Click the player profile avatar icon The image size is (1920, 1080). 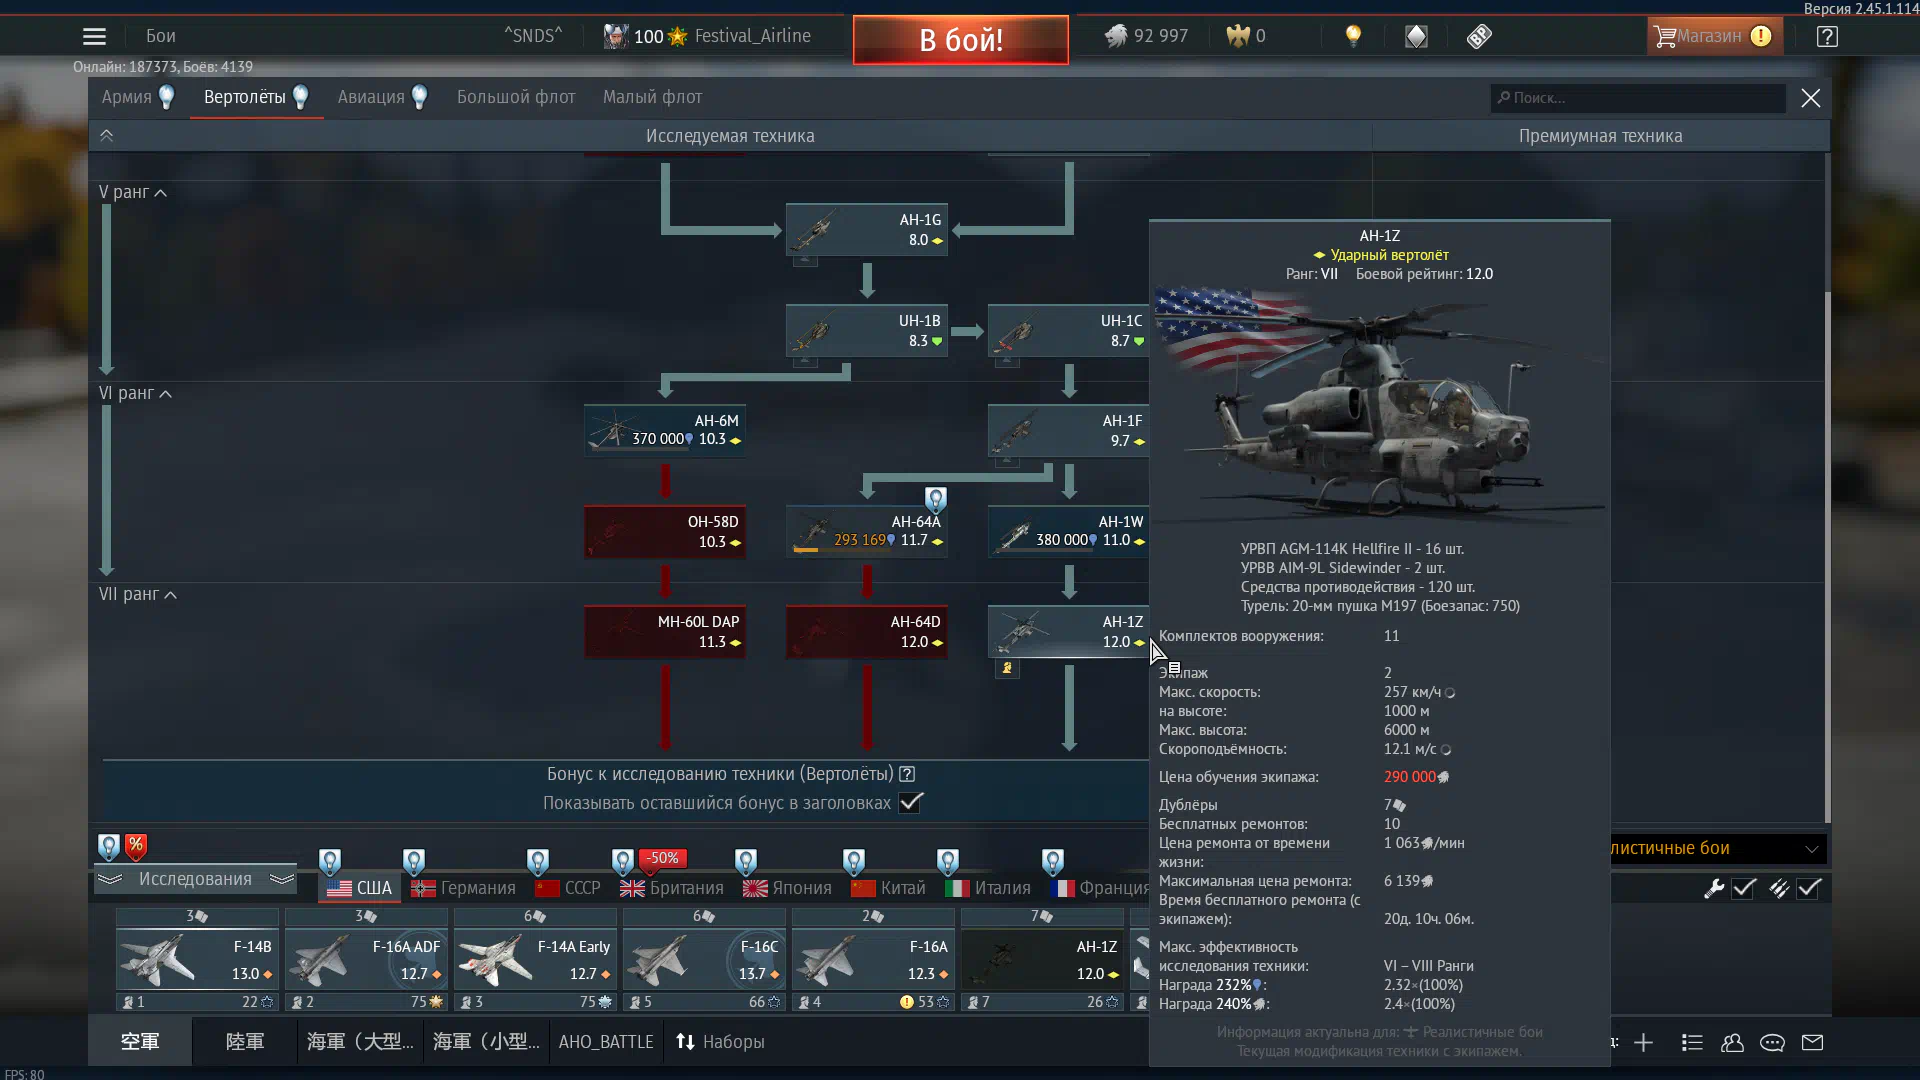tap(616, 36)
